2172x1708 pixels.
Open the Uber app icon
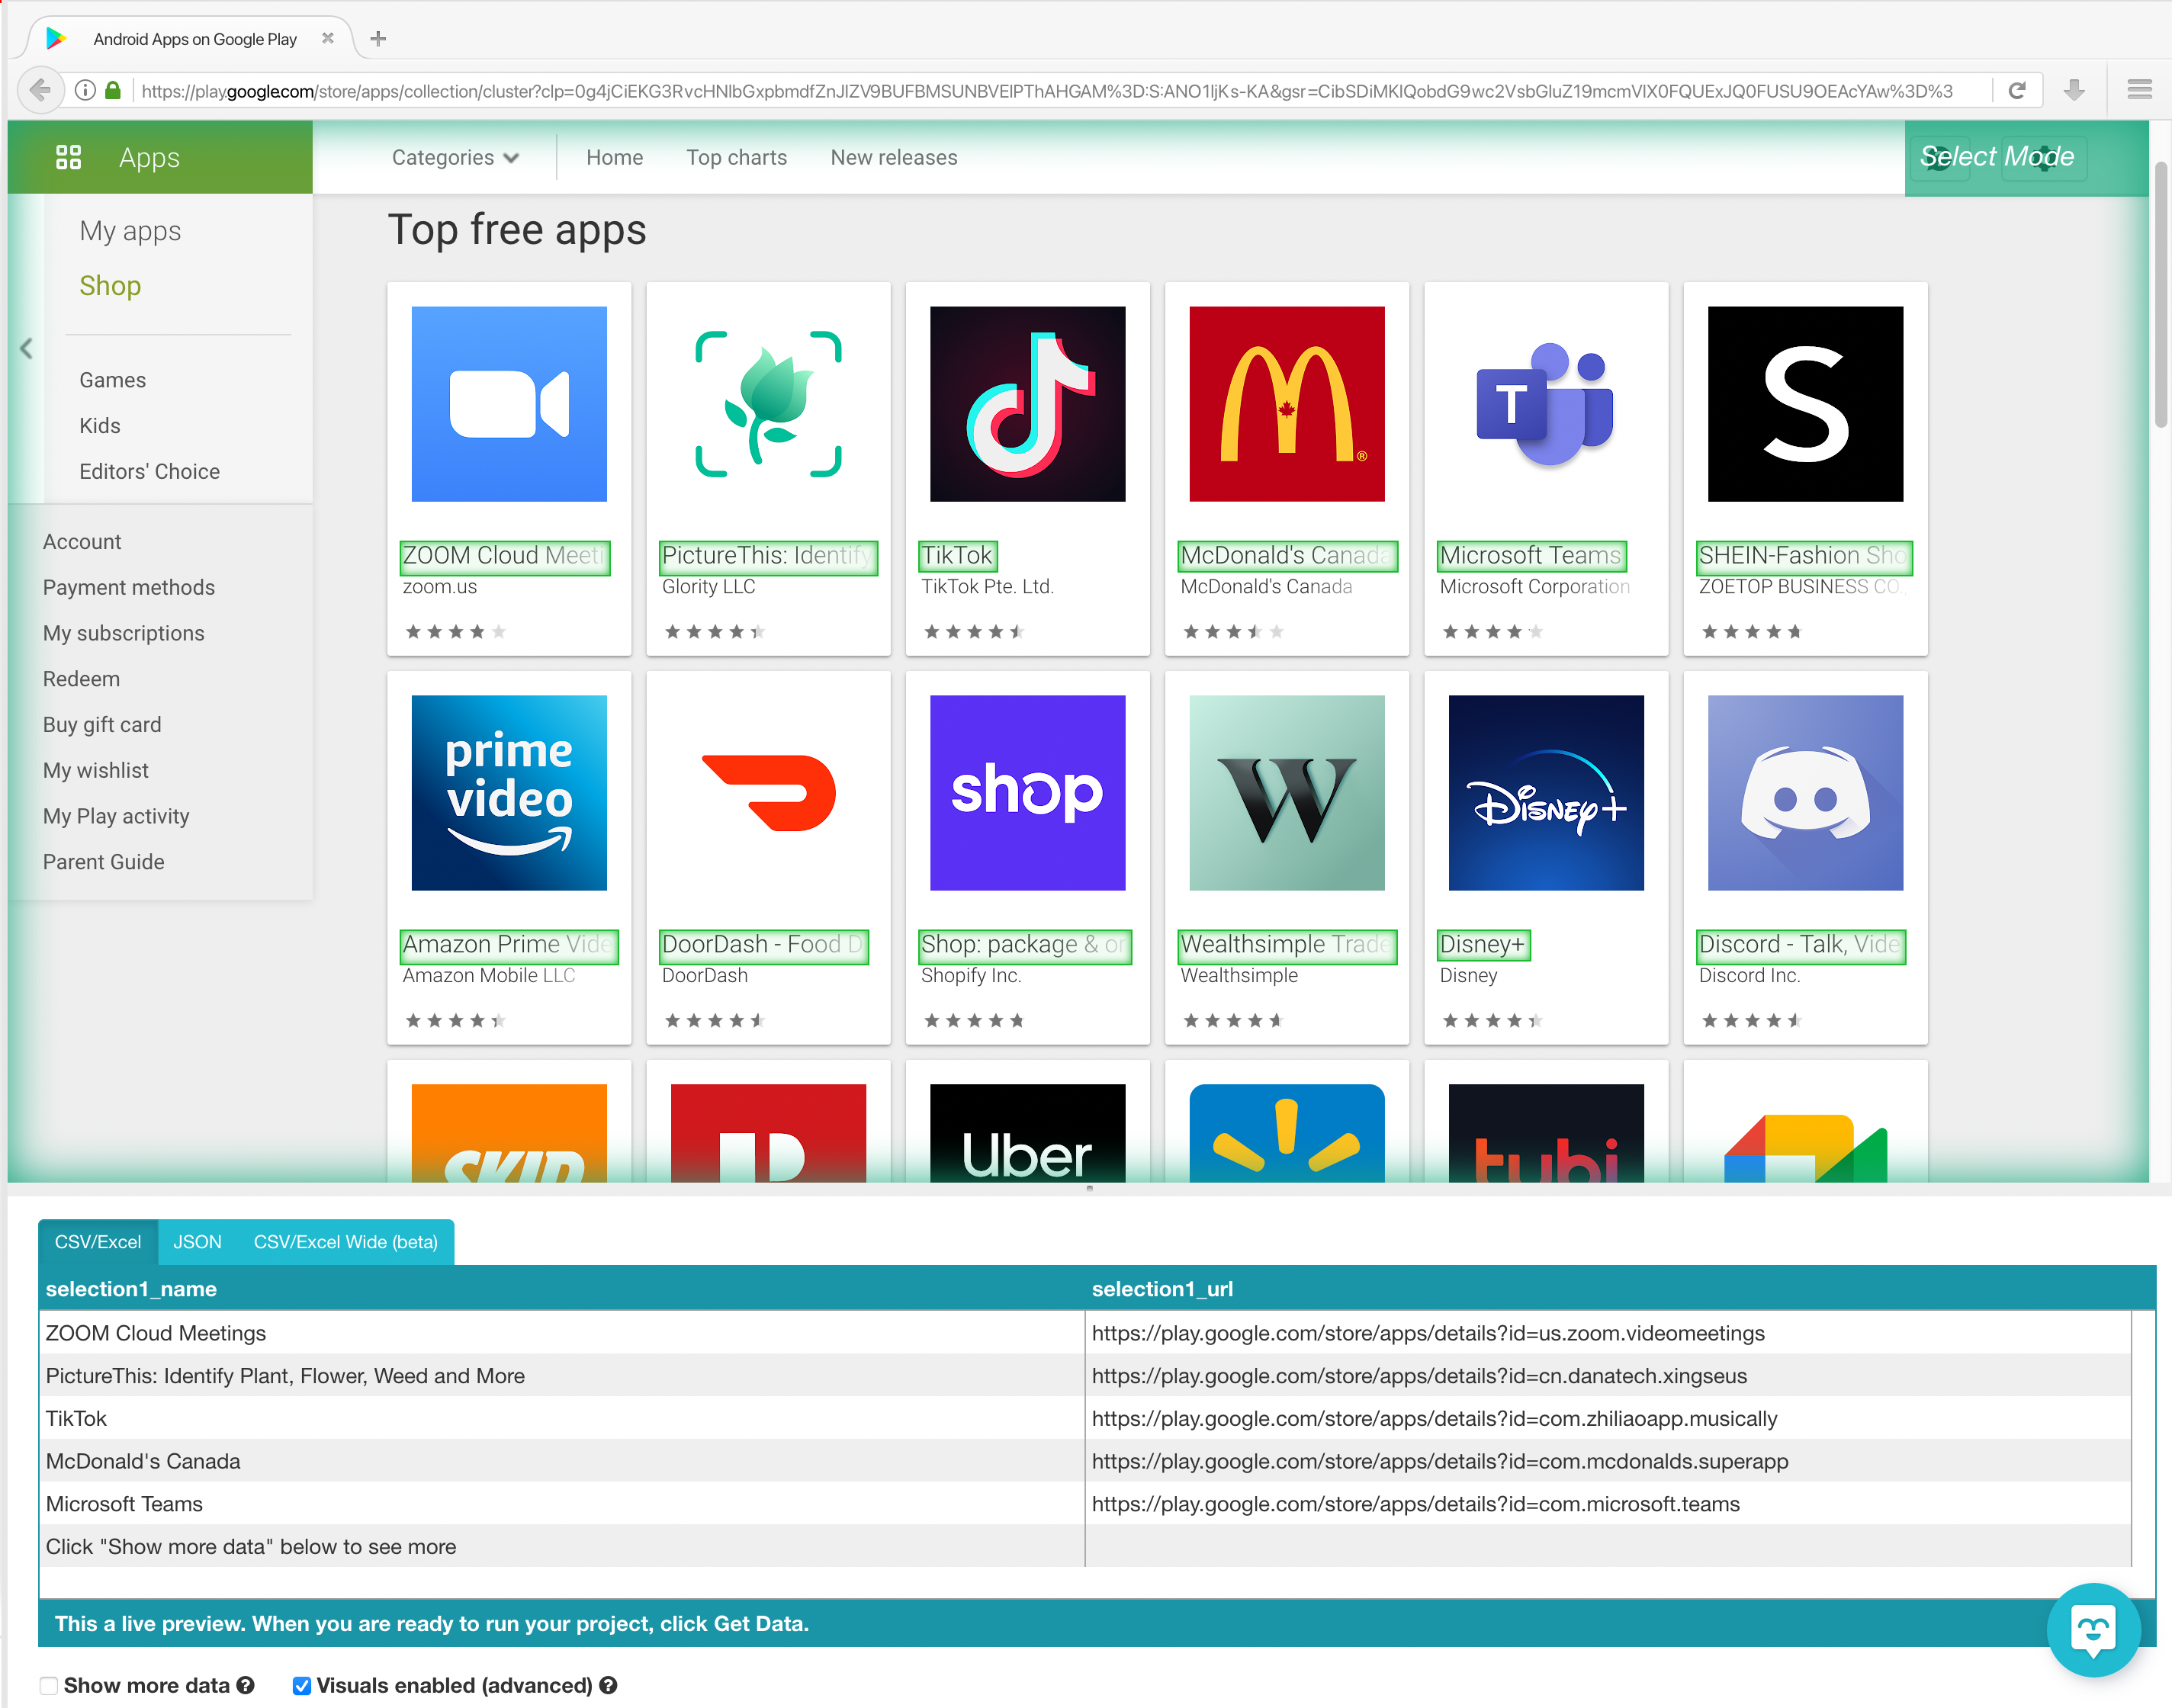(x=1027, y=1133)
